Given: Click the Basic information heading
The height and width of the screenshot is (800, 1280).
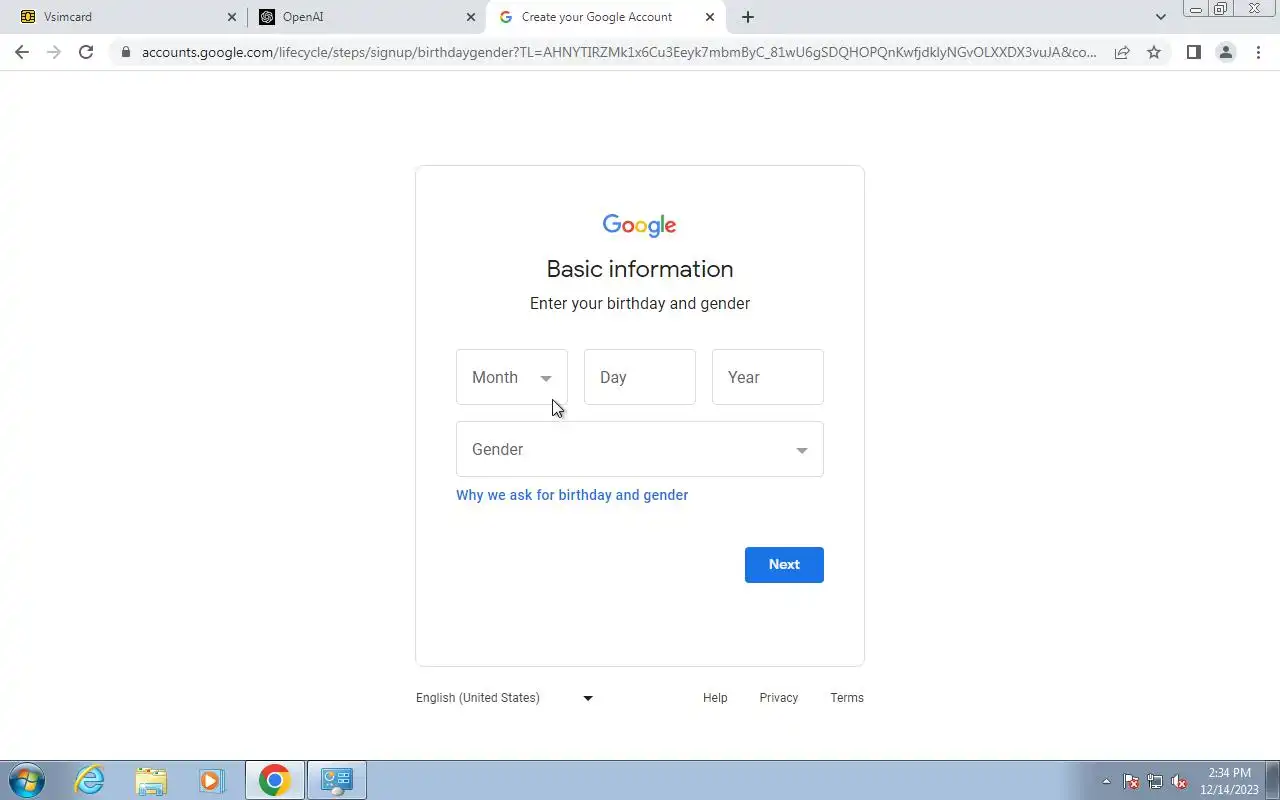Looking at the screenshot, I should click(640, 269).
